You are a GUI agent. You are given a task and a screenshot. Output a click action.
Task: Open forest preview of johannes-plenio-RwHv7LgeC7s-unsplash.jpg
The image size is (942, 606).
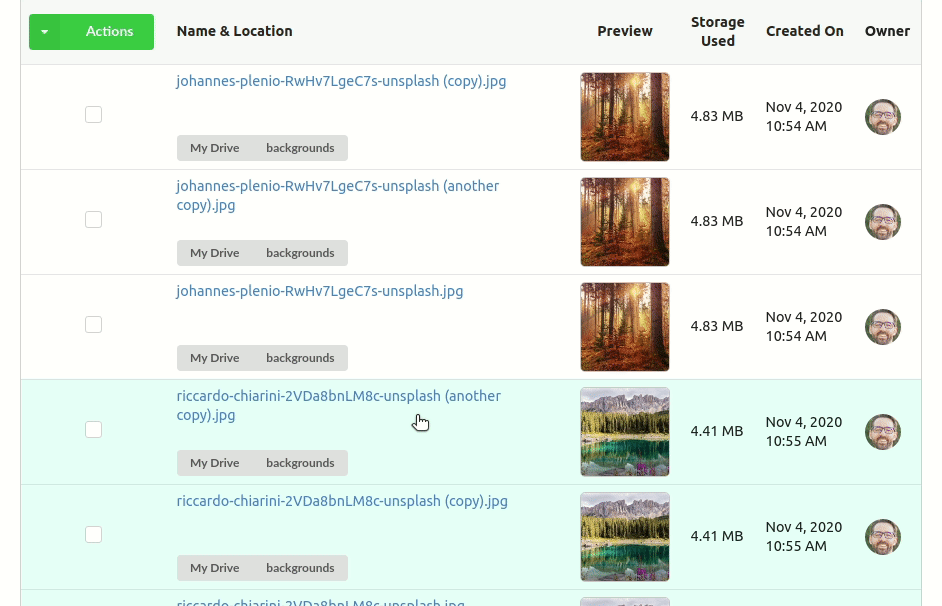[x=625, y=327]
